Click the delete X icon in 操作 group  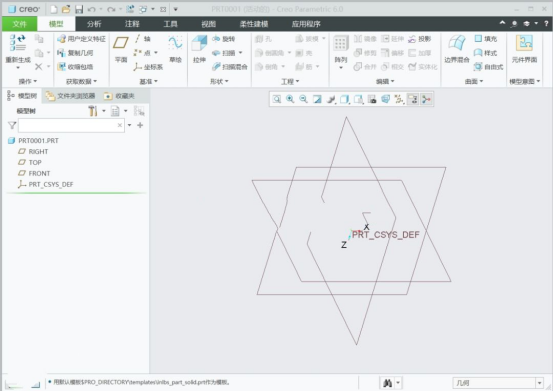(39, 66)
